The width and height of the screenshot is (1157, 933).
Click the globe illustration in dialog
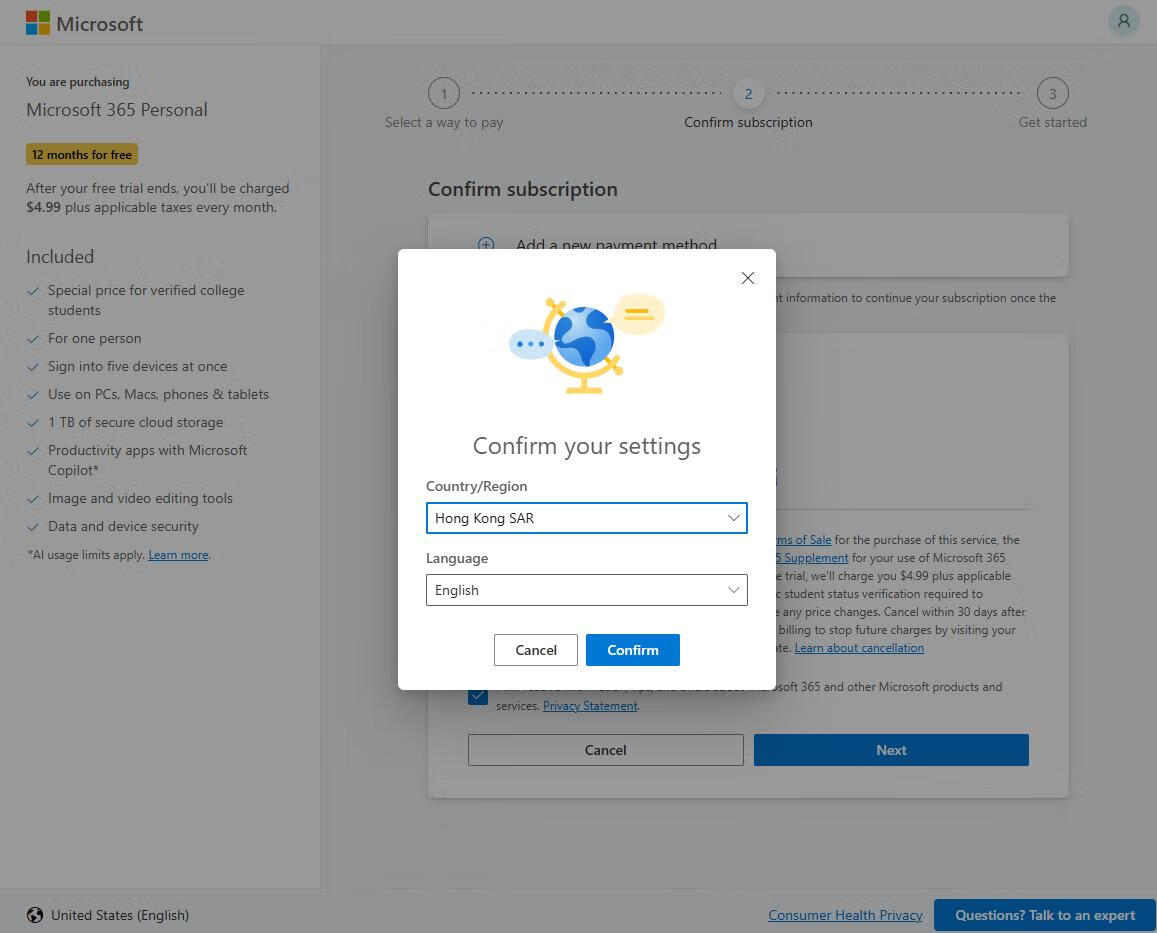tap(585, 340)
